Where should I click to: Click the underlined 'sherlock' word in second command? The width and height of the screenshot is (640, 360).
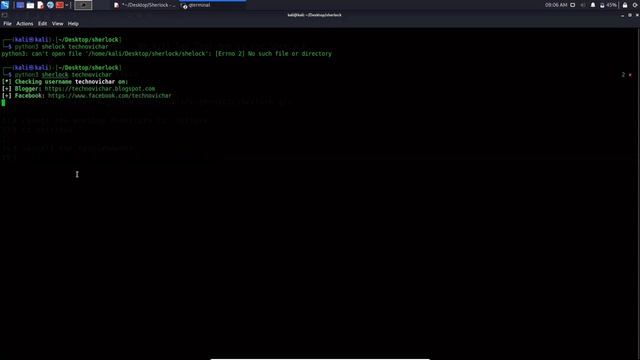pos(55,75)
